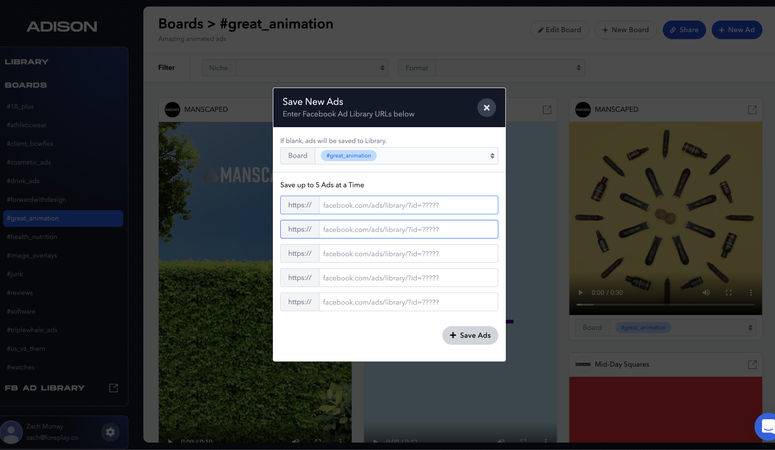Fullscreen the bottles video ad
This screenshot has width=775, height=450.
click(729, 293)
